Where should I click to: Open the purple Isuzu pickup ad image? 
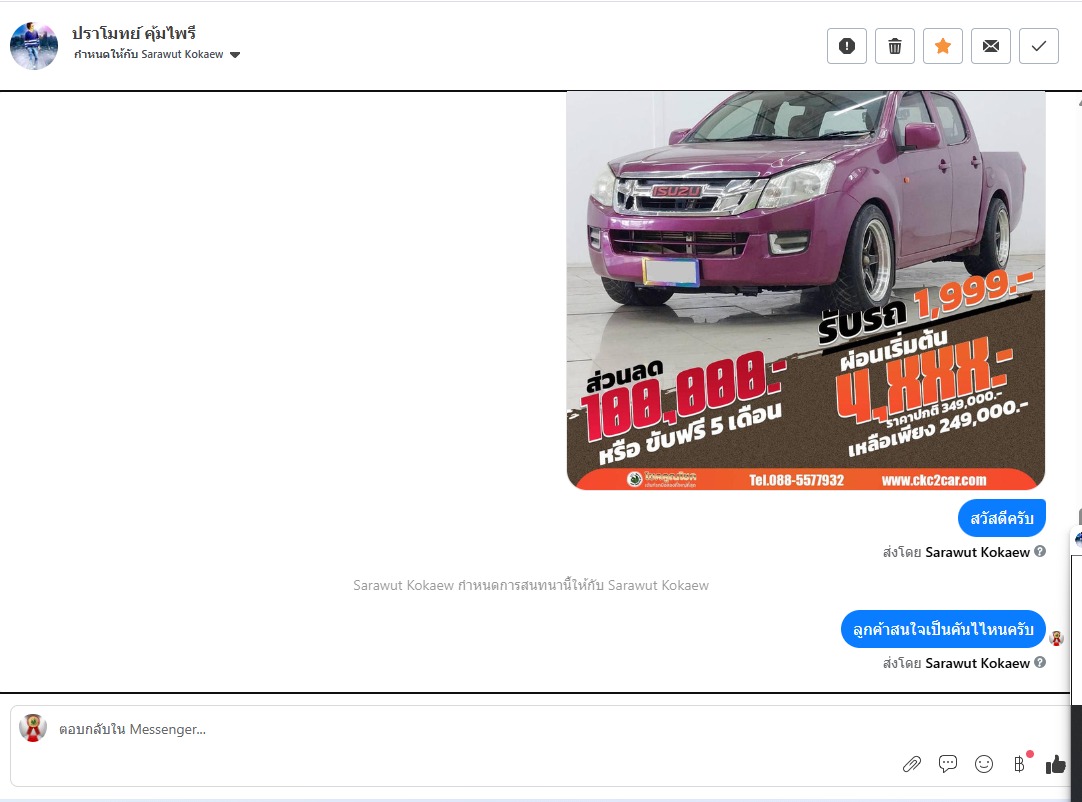click(805, 290)
